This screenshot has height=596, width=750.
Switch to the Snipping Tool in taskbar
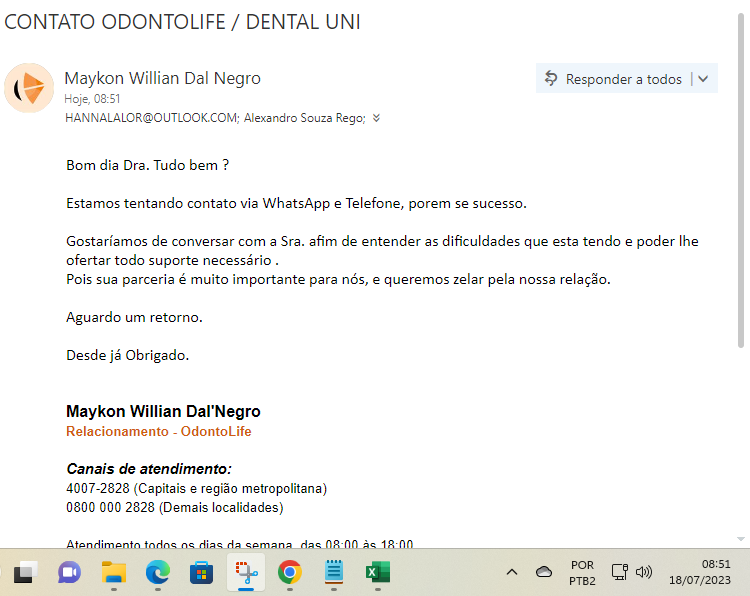point(246,572)
